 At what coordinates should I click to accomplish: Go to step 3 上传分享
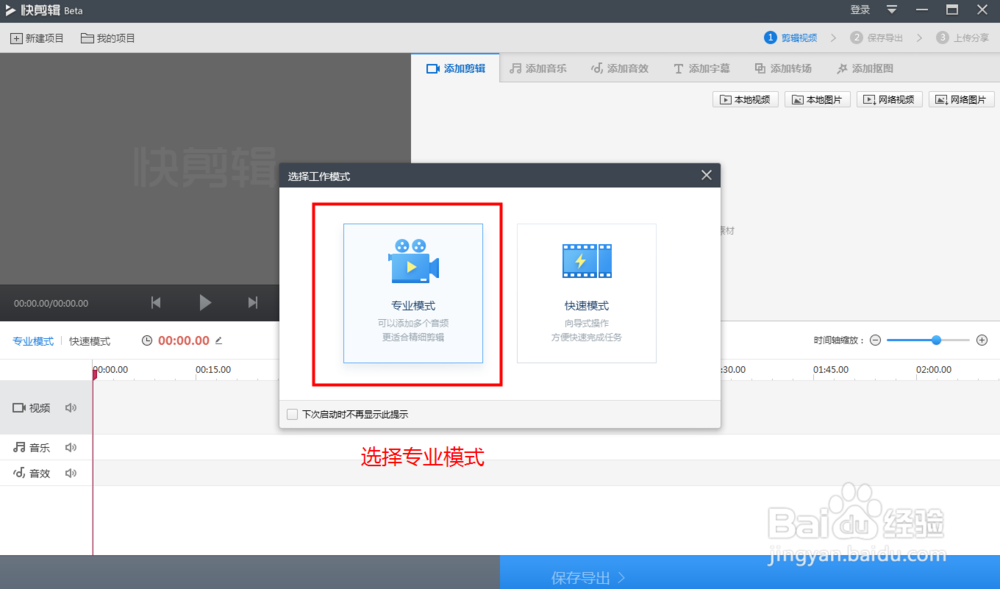(963, 38)
